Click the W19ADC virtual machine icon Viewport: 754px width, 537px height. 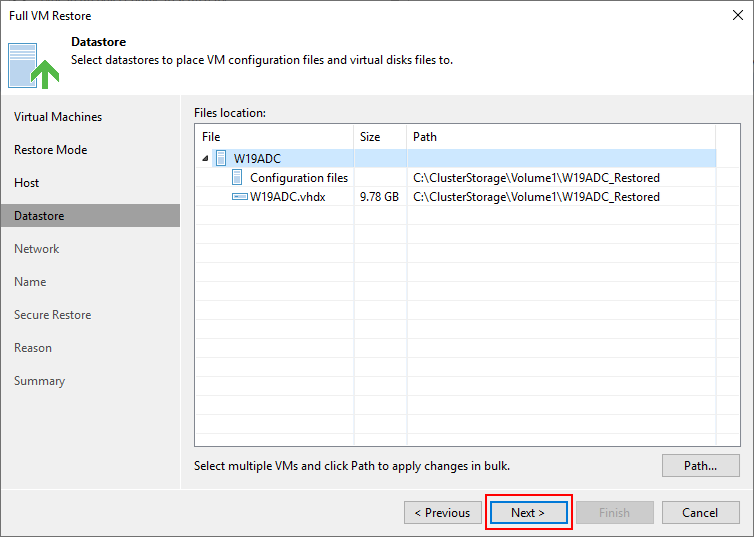221,158
